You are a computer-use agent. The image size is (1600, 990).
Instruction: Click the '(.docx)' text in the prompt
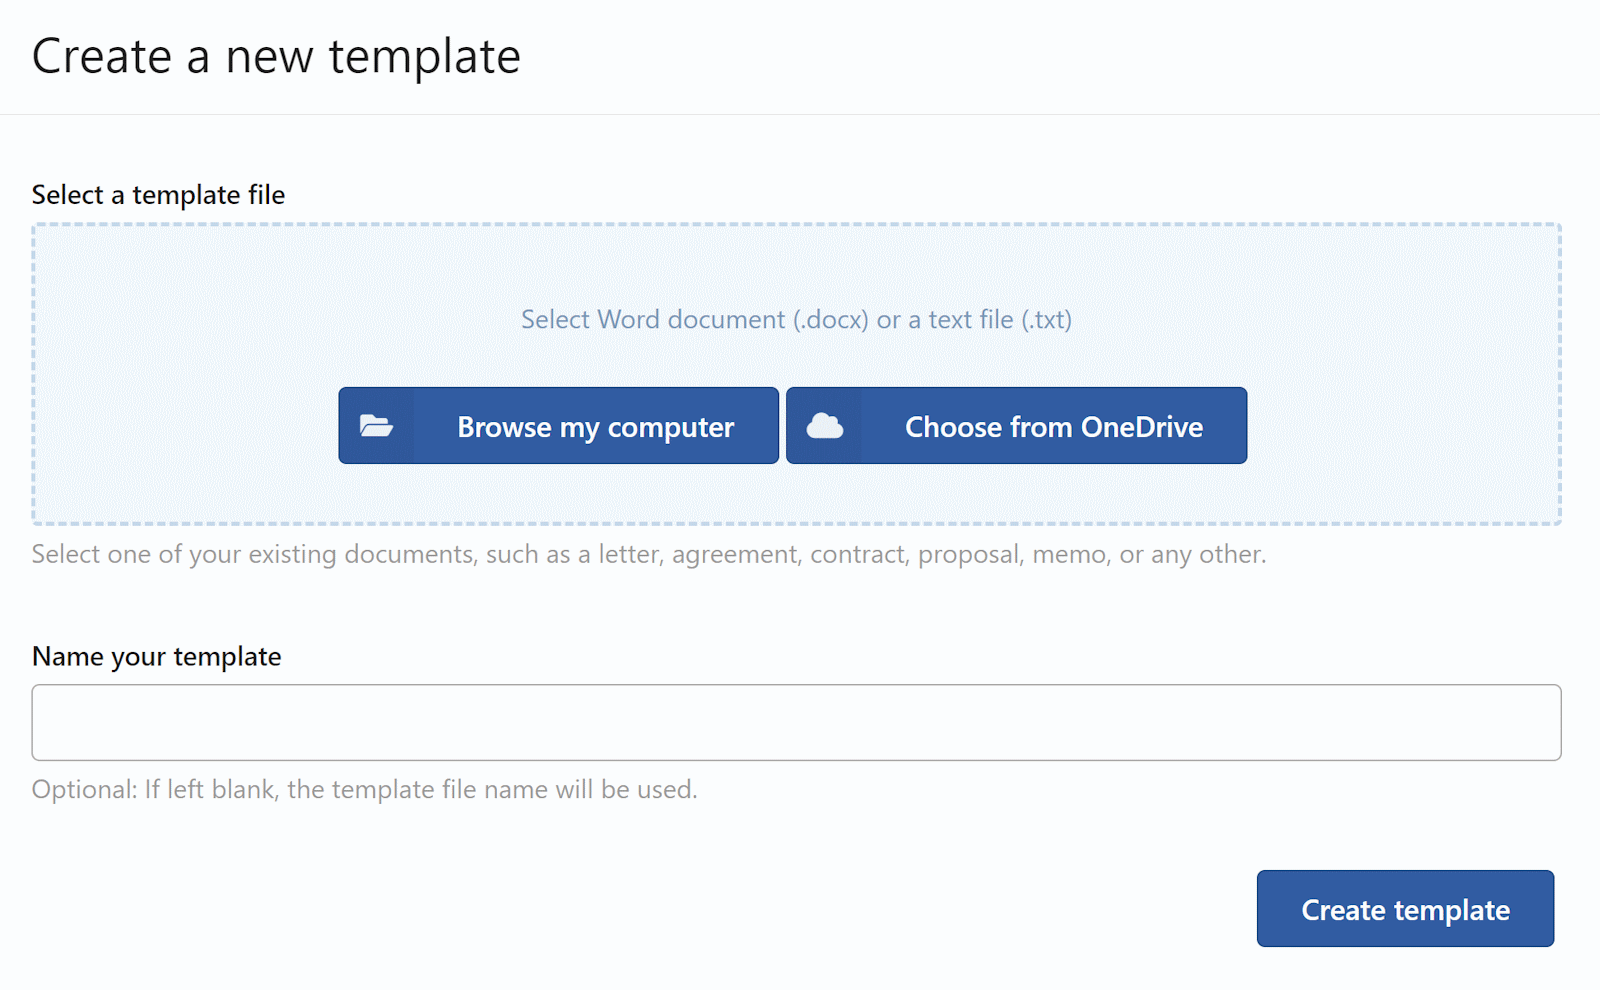[830, 320]
